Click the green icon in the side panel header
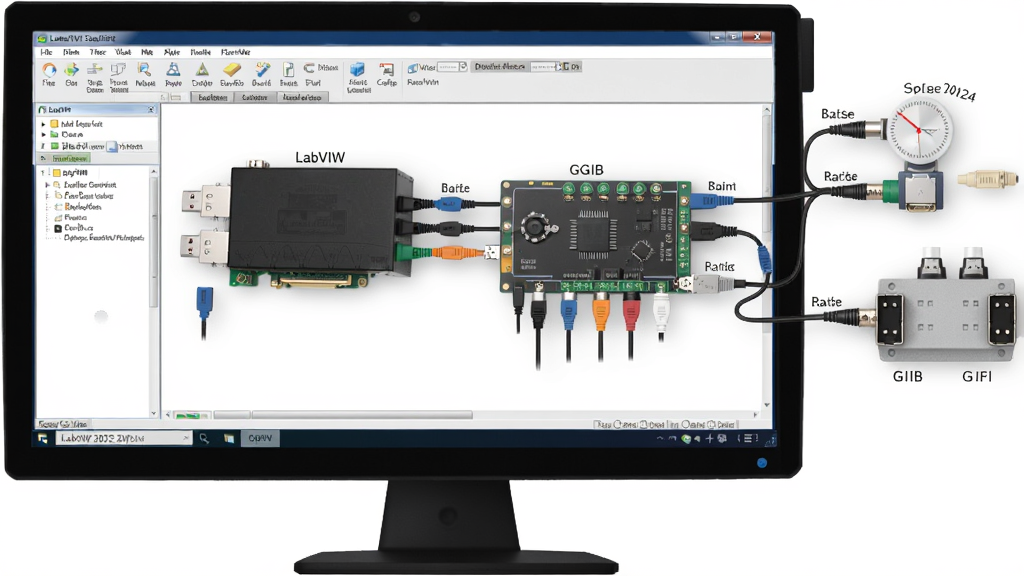Screen dimensions: 1024x576 (x=42, y=110)
